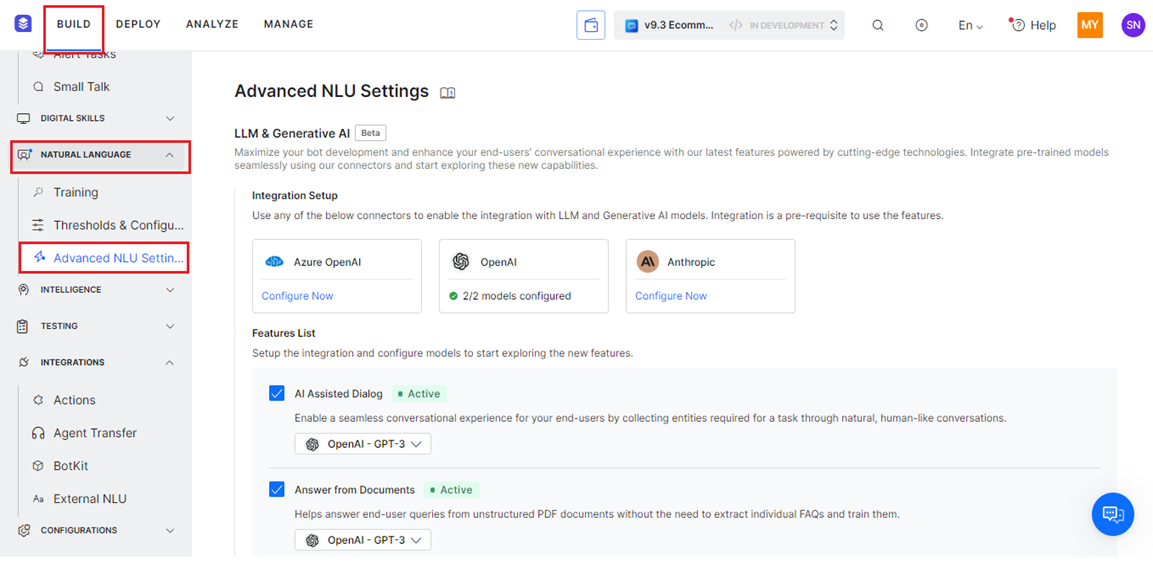Open the OpenAI - GPT-3 model dropdown under AI Assisted Dialog
This screenshot has width=1153, height=587.
(362, 443)
